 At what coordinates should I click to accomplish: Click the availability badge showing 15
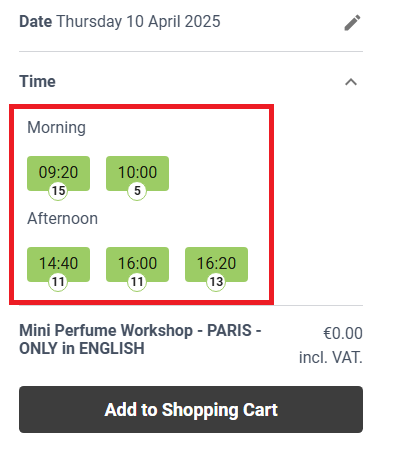(58, 191)
